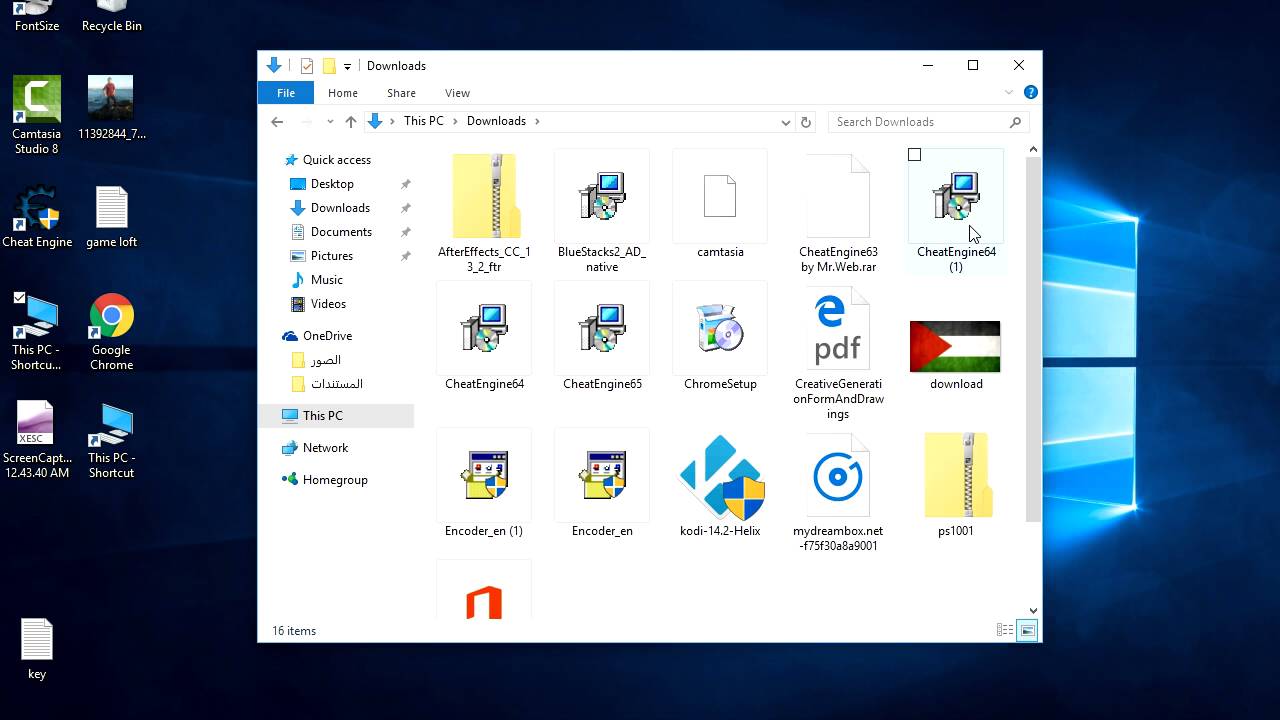Open Documents in the navigation pane
The width and height of the screenshot is (1280, 720).
coord(341,232)
